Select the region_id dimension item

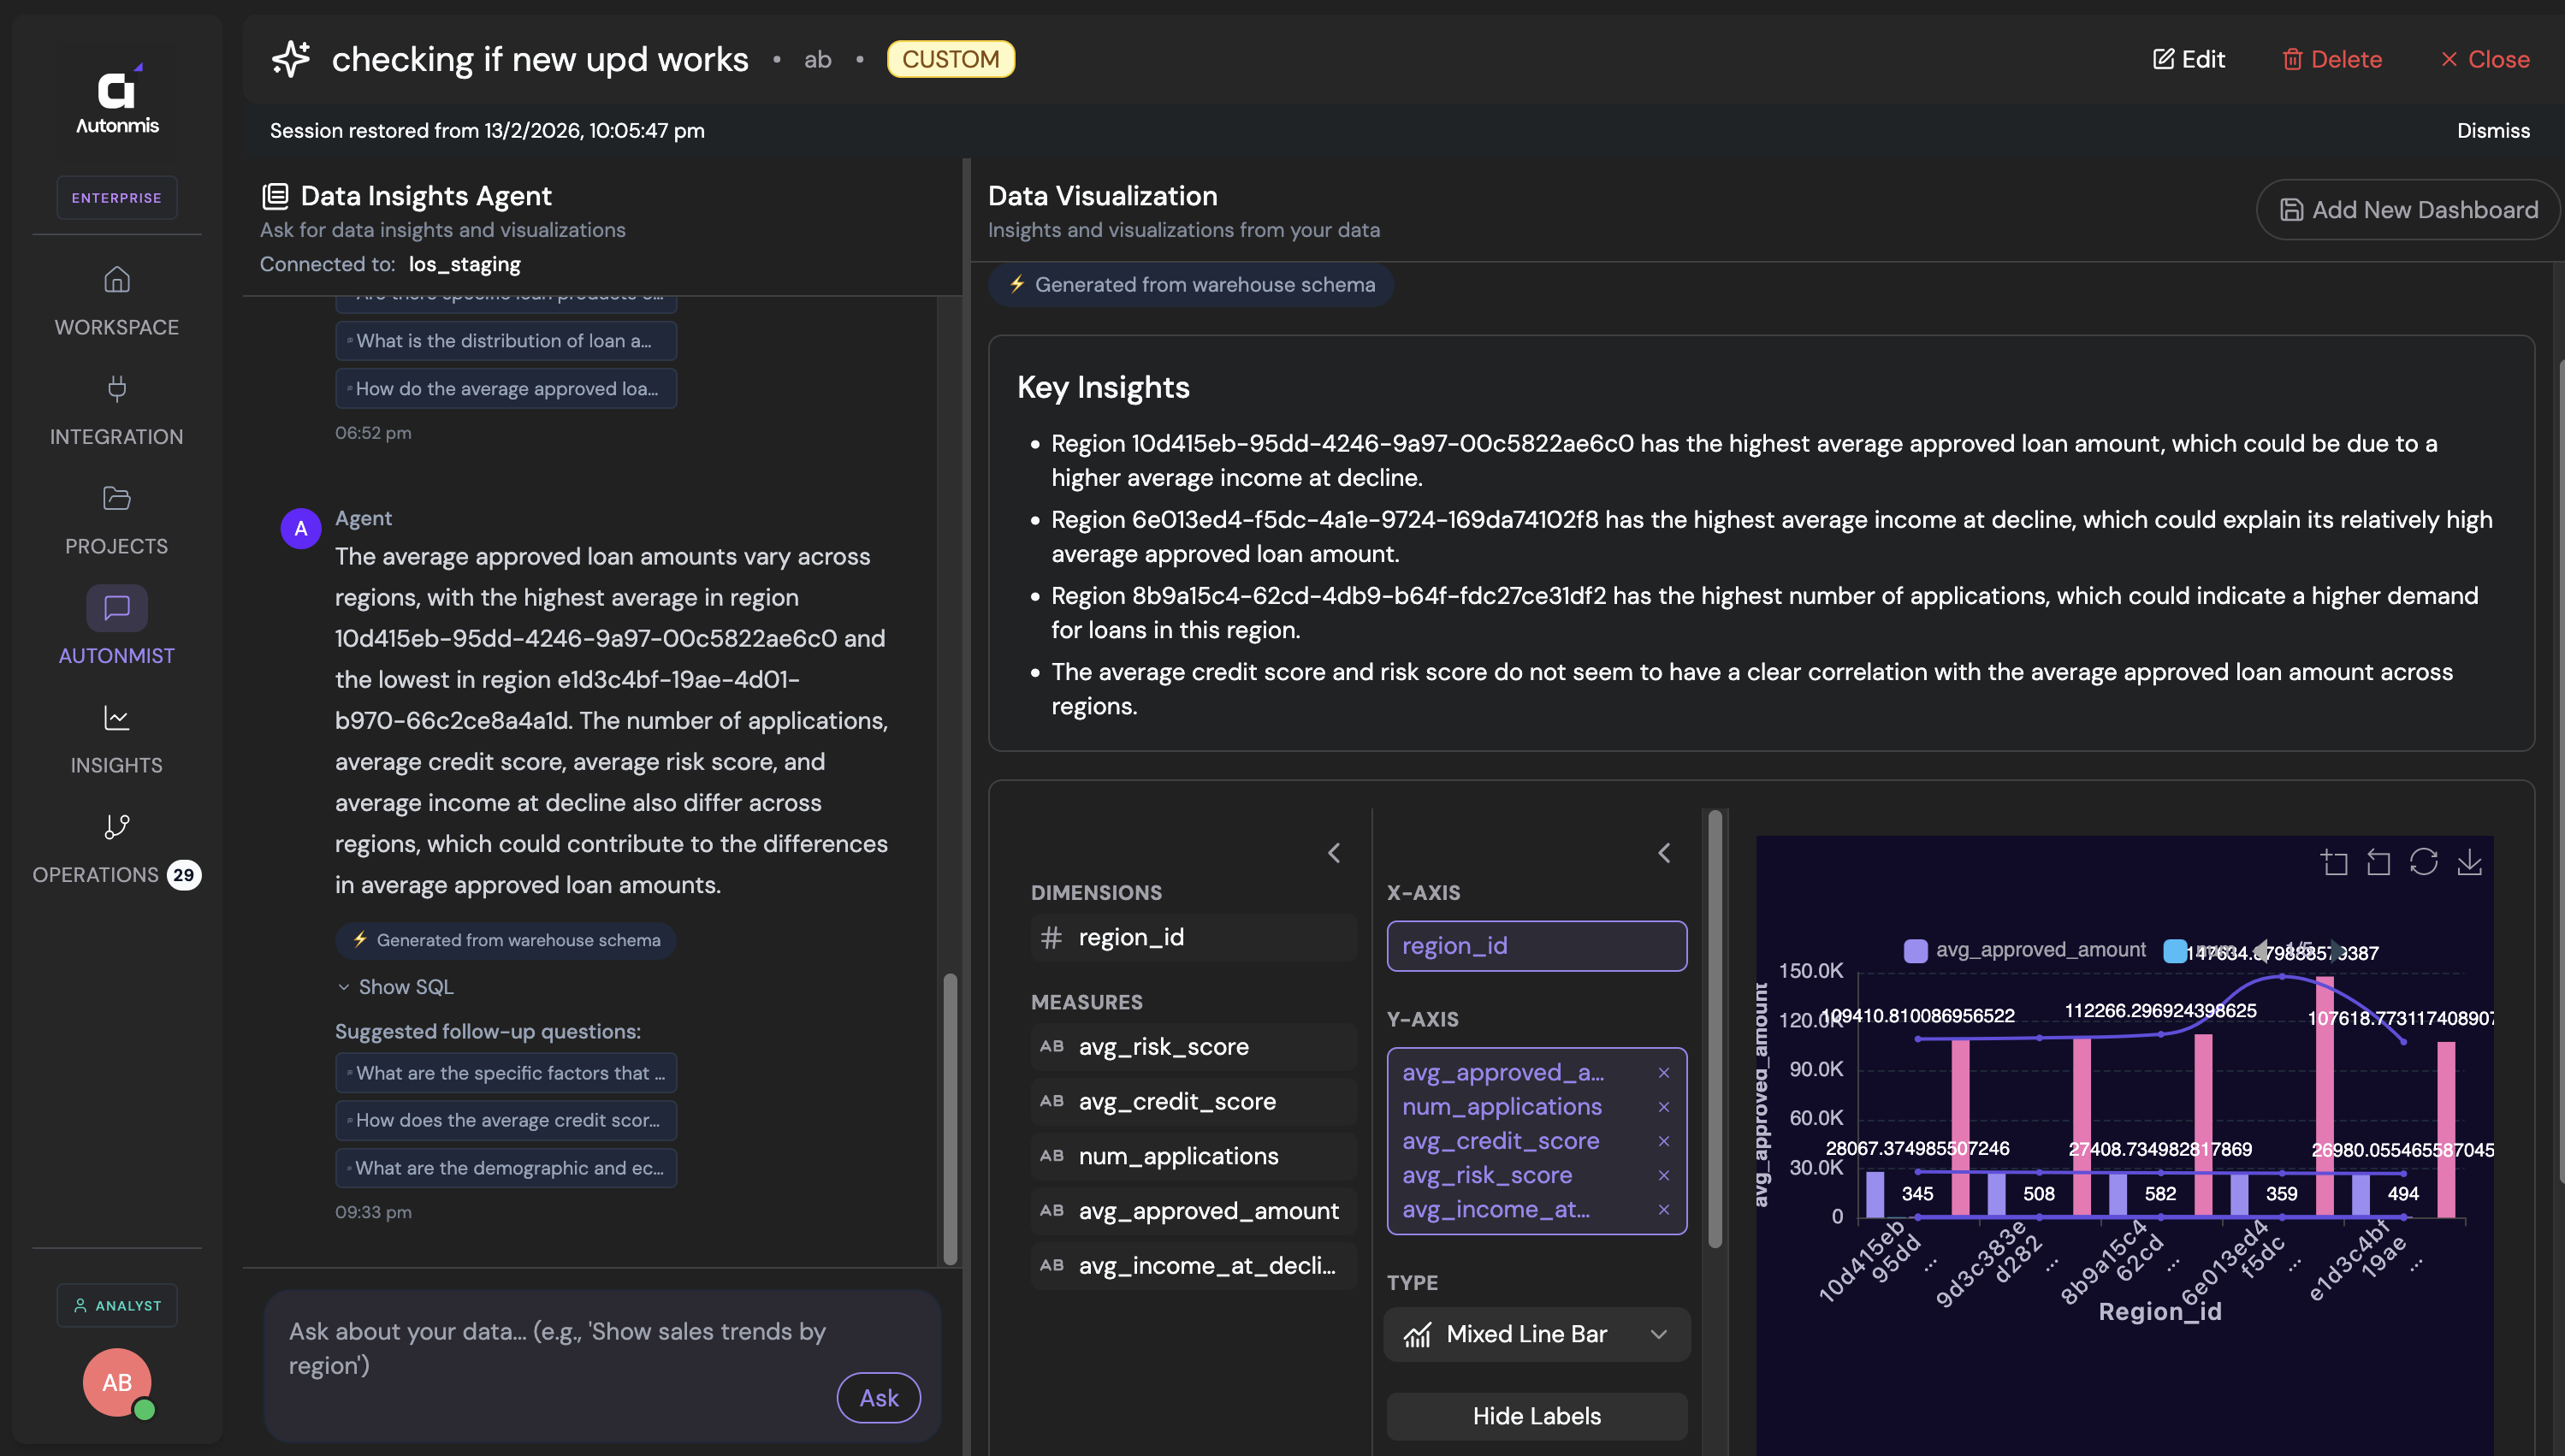coord(1130,937)
